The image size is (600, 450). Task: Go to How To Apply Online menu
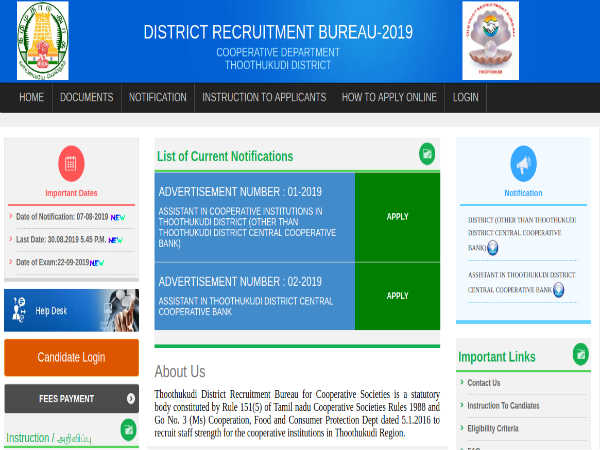click(x=389, y=97)
